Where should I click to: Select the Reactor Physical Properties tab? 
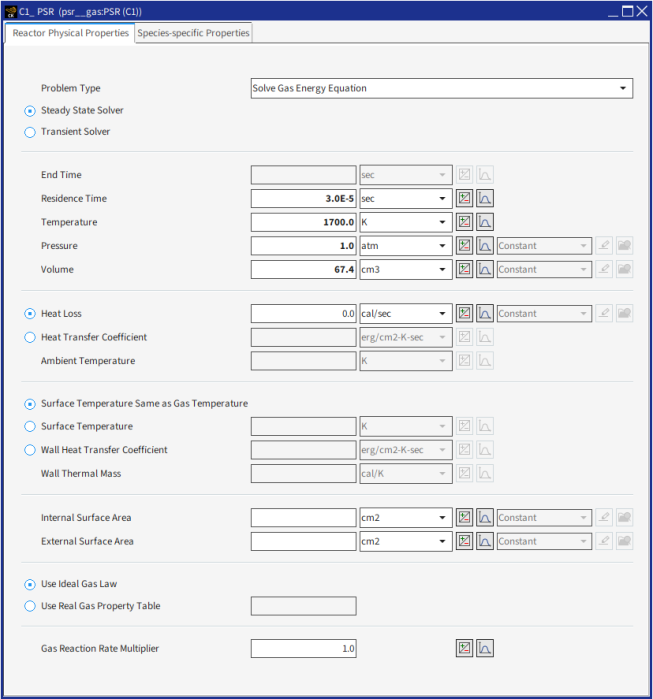click(70, 33)
